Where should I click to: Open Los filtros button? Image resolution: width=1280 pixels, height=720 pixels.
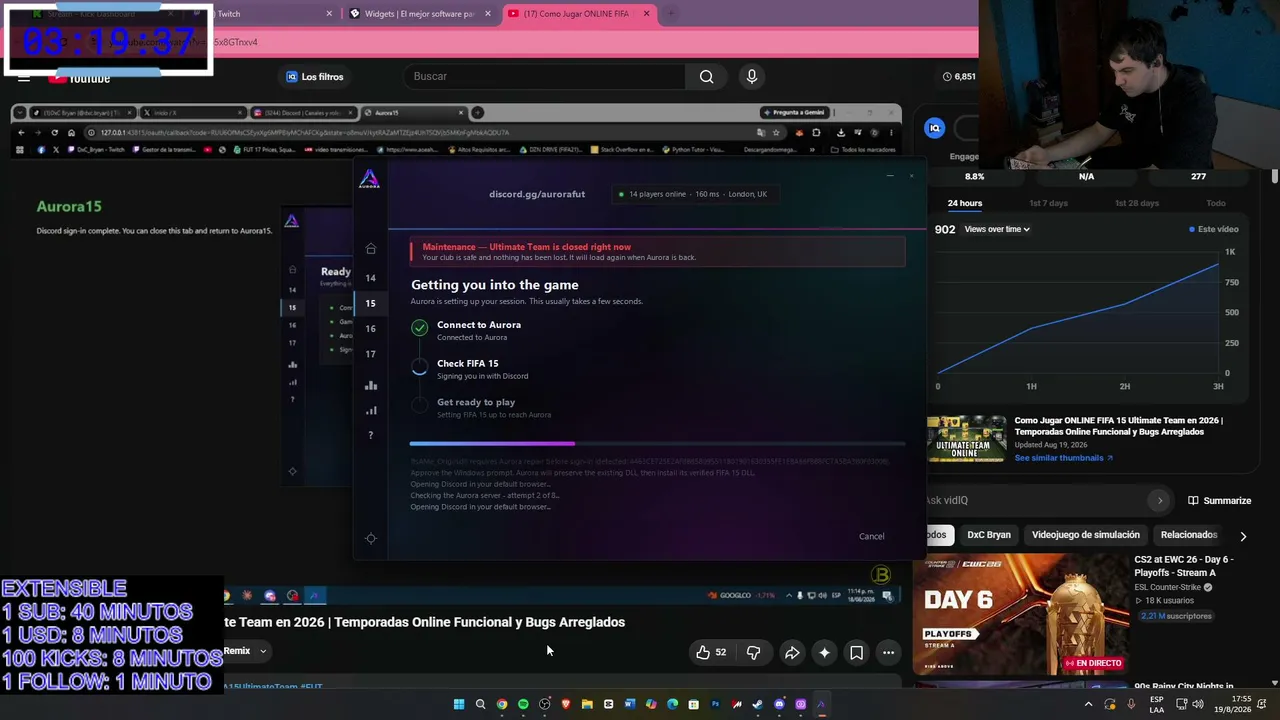(315, 77)
